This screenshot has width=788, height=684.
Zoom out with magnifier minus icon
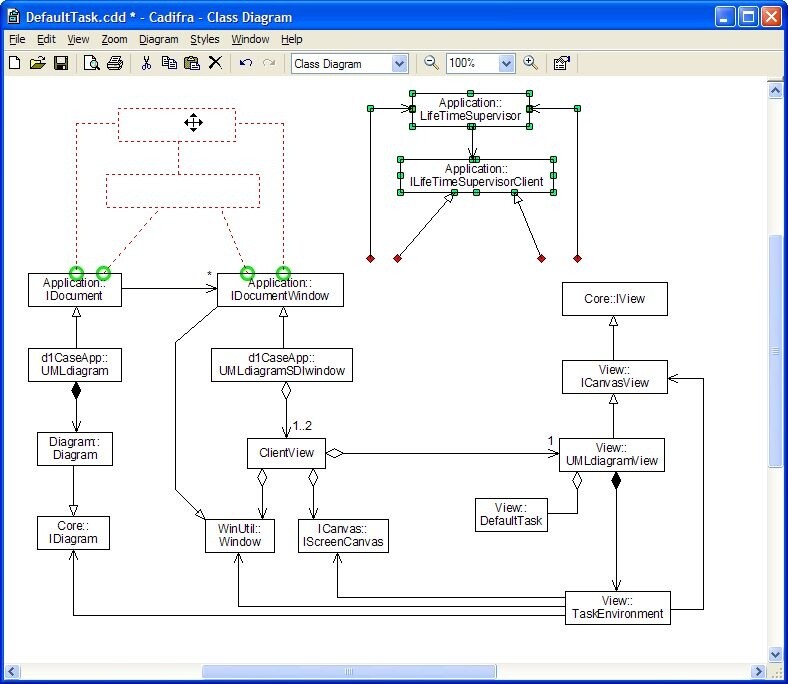pyautogui.click(x=431, y=63)
